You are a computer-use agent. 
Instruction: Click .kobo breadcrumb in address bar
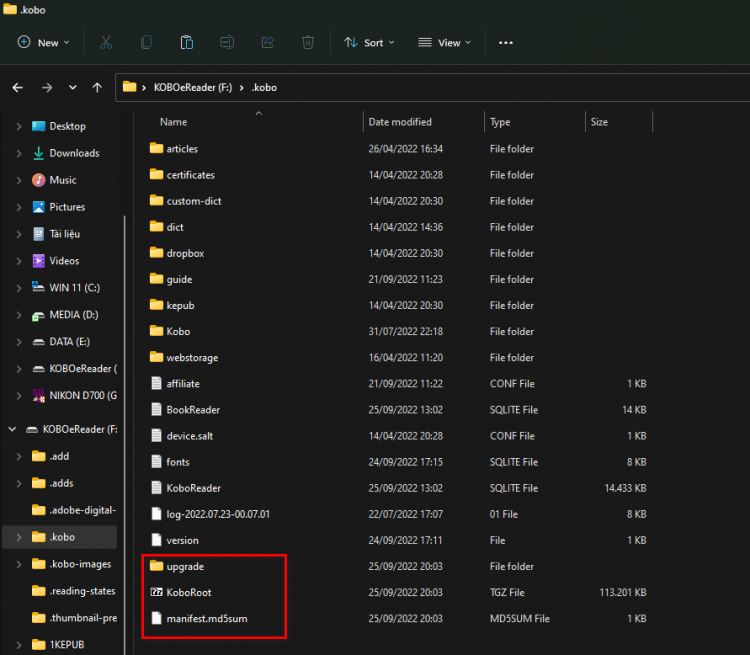[x=264, y=88]
